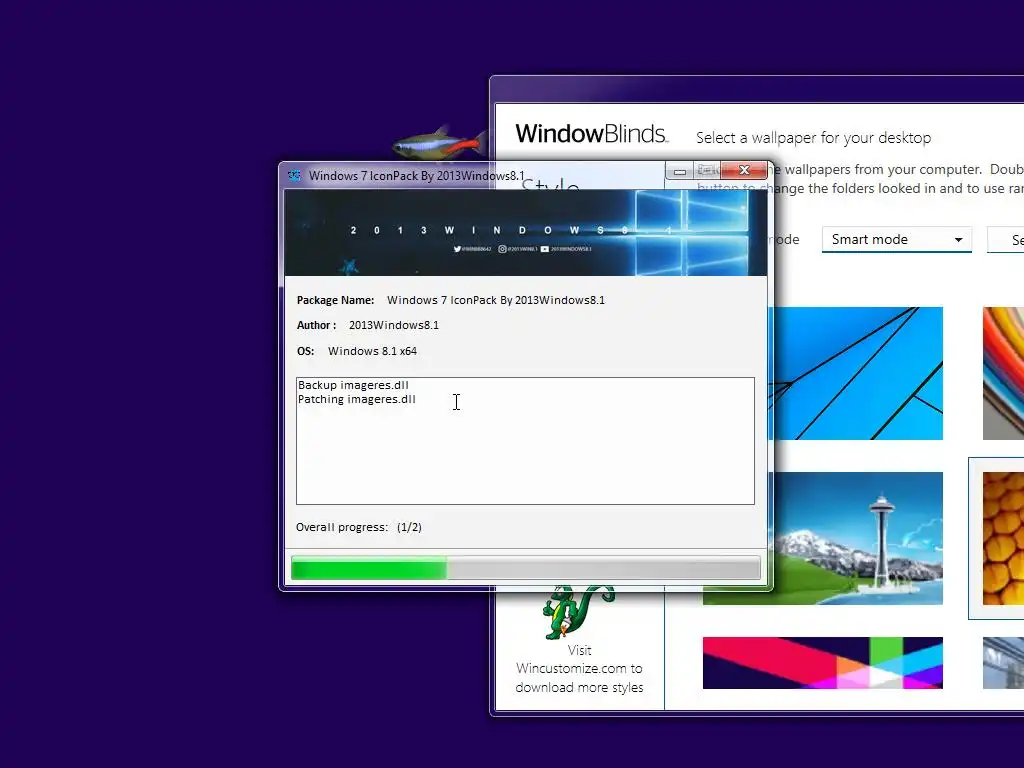Click the green dragon mascot in WindowBlinds

[577, 614]
